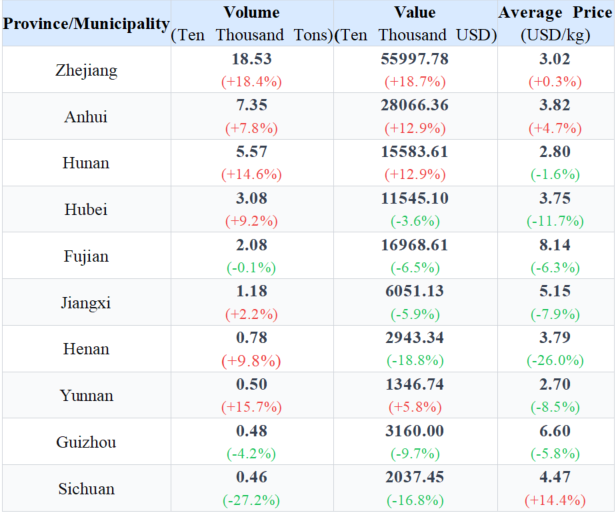Click Guizhou's value figure 3160.00
Image resolution: width=616 pixels, height=513 pixels.
tap(415, 432)
